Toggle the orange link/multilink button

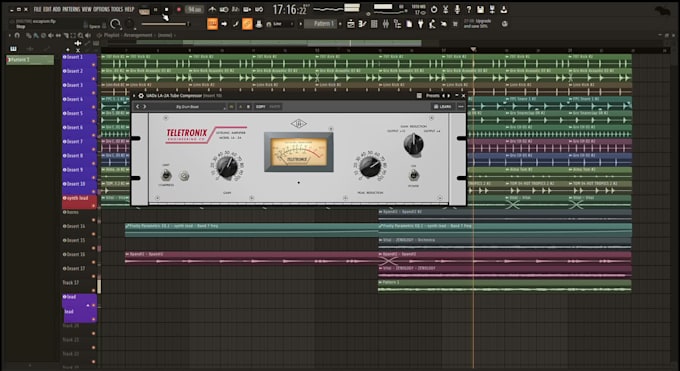tap(247, 24)
